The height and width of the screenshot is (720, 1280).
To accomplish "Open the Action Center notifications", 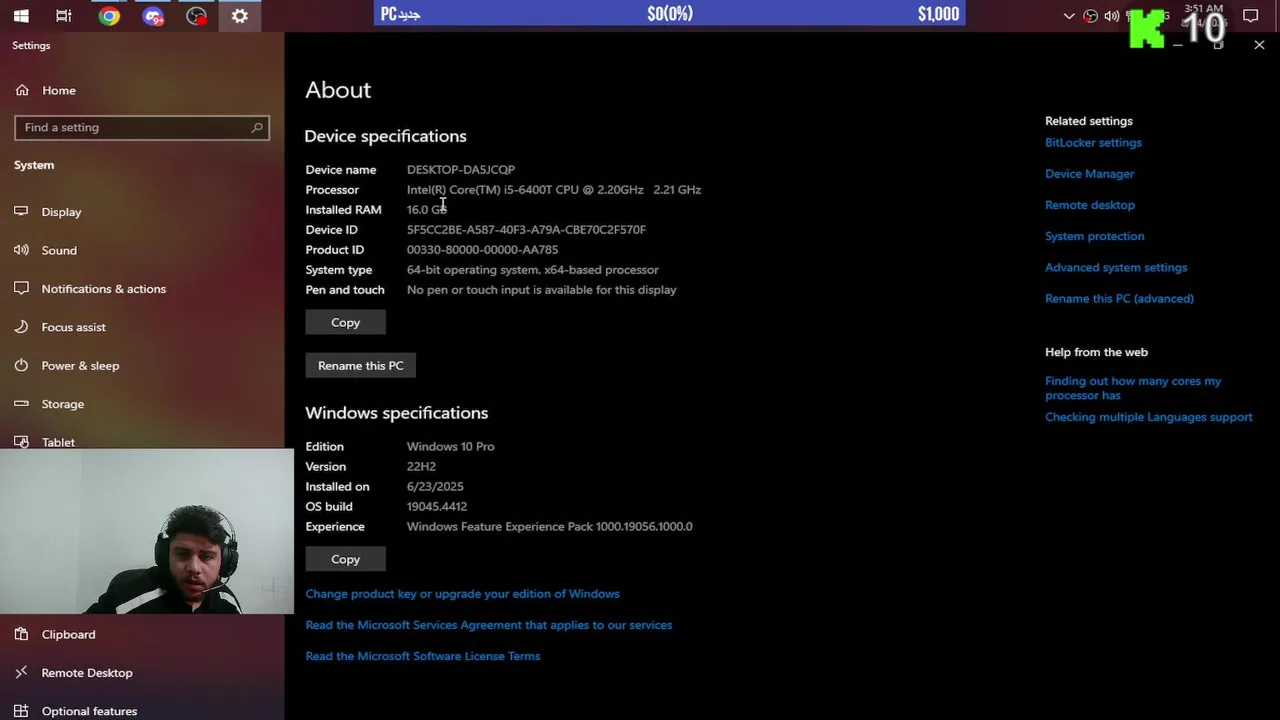I will click(x=1250, y=16).
